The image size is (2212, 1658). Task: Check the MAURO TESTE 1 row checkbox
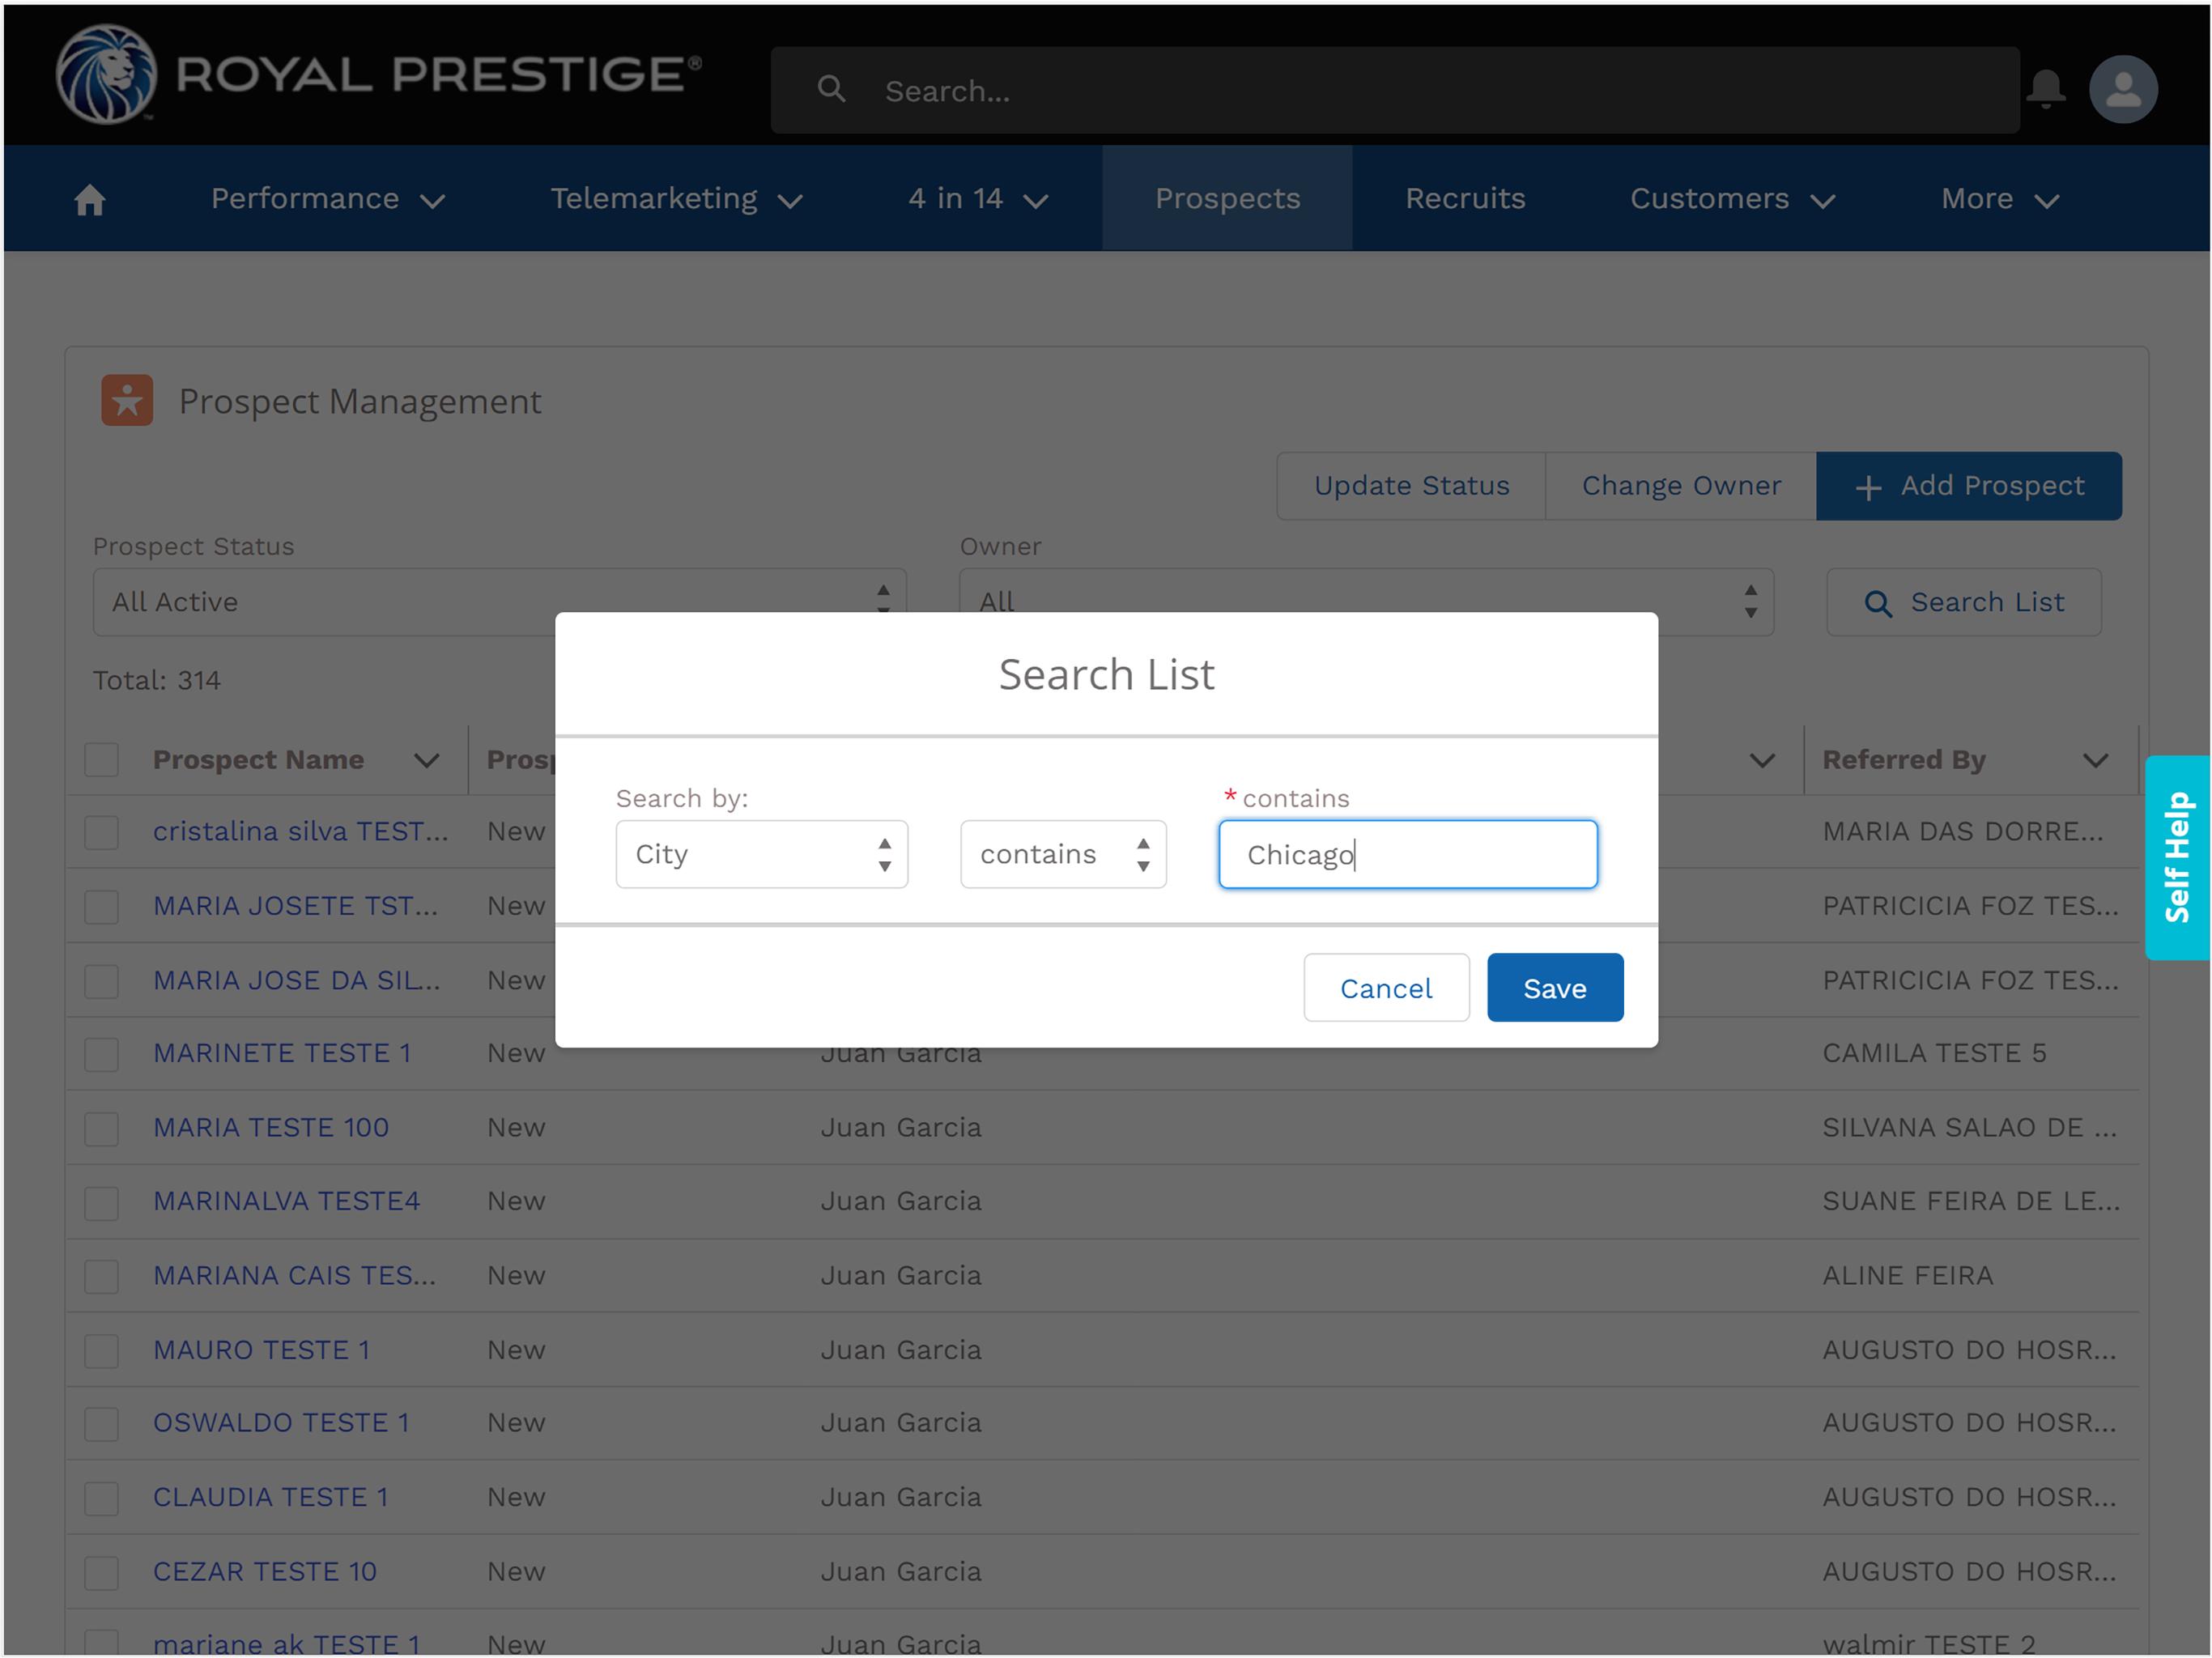click(102, 1351)
